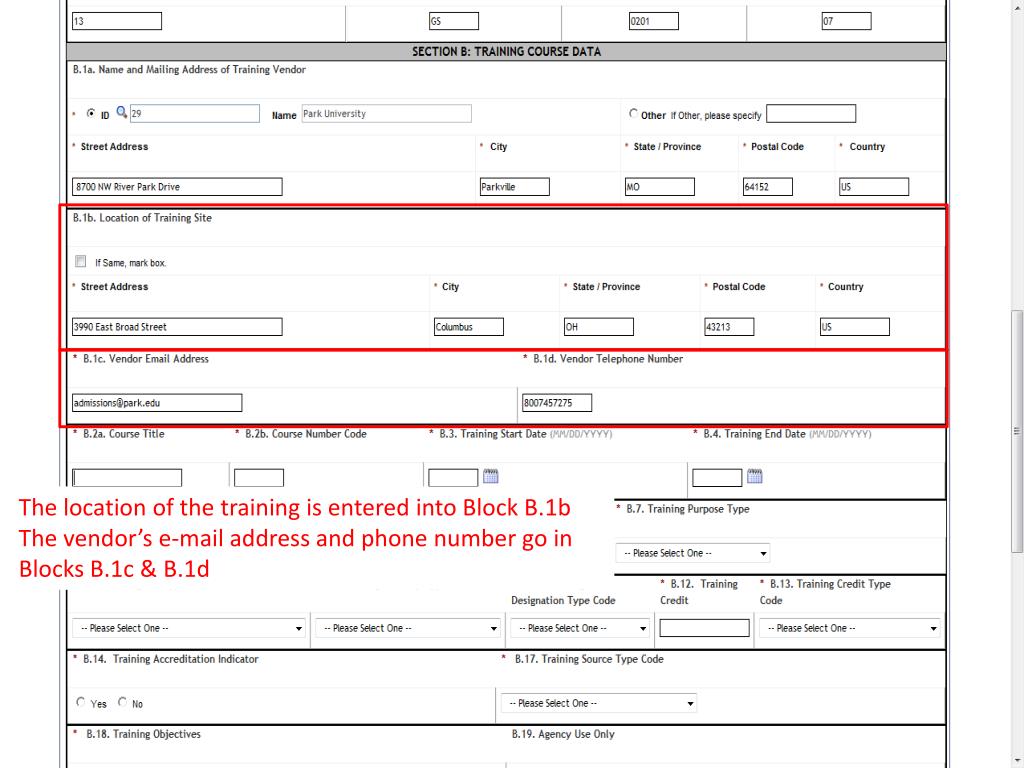The width and height of the screenshot is (1024, 768).
Task: Open the Designation Type Code dropdown
Action: 580,628
